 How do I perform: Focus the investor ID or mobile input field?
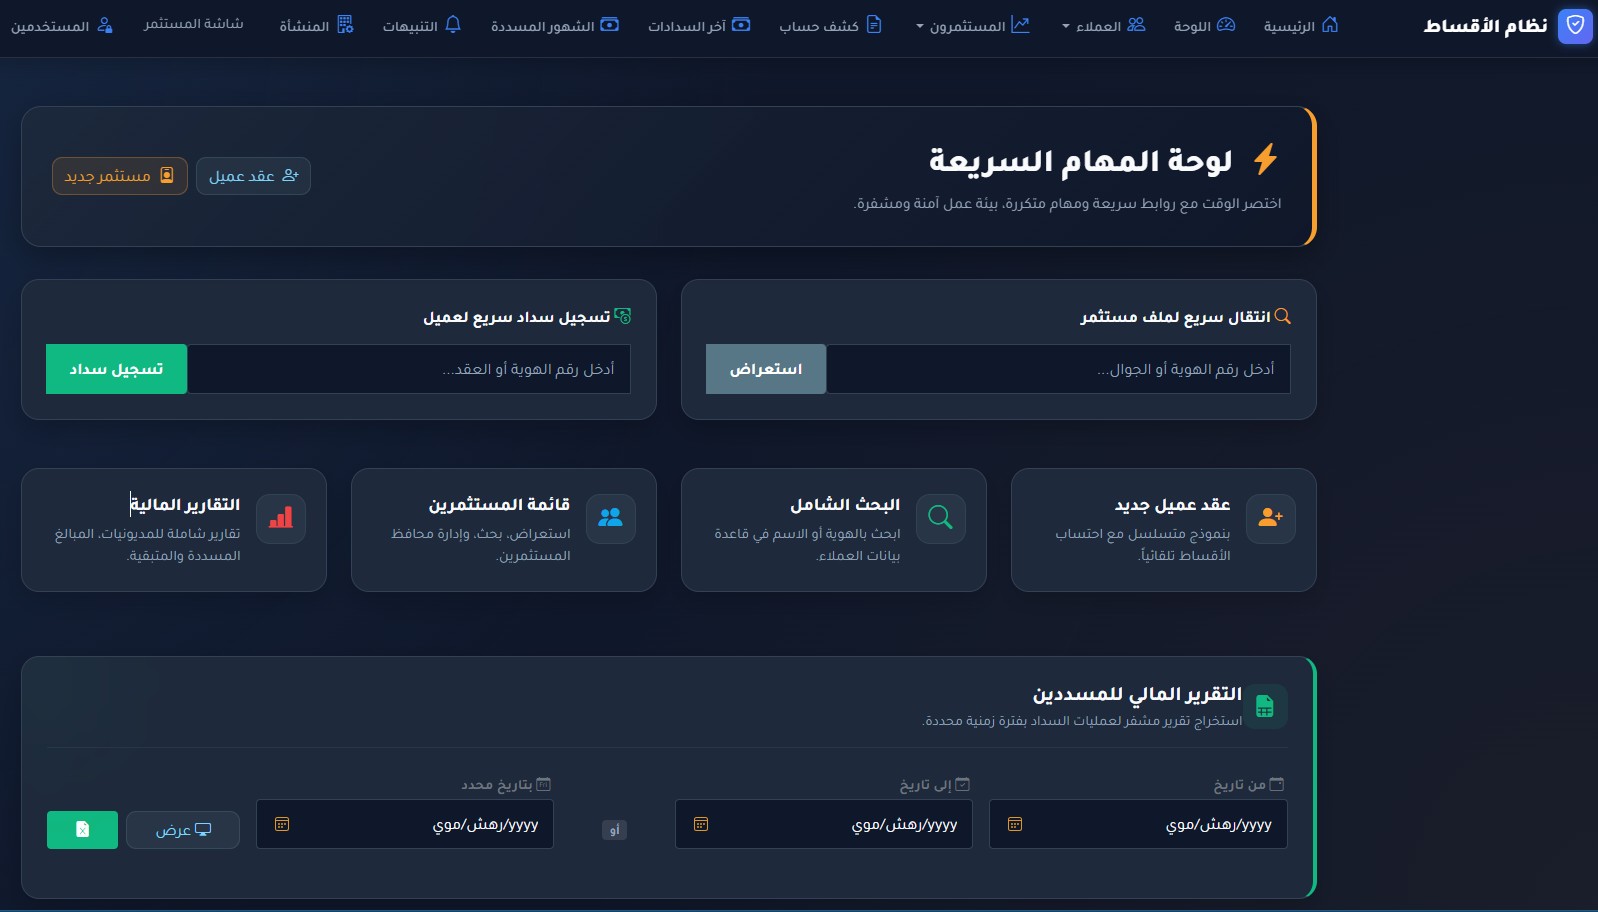[x=1058, y=369]
